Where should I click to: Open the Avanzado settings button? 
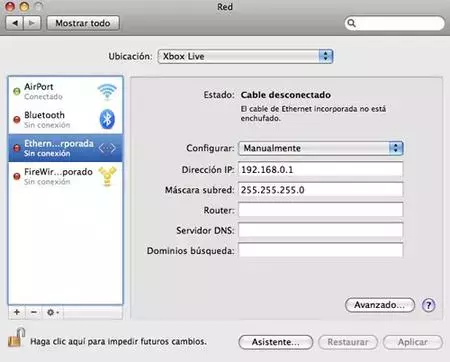click(x=380, y=305)
